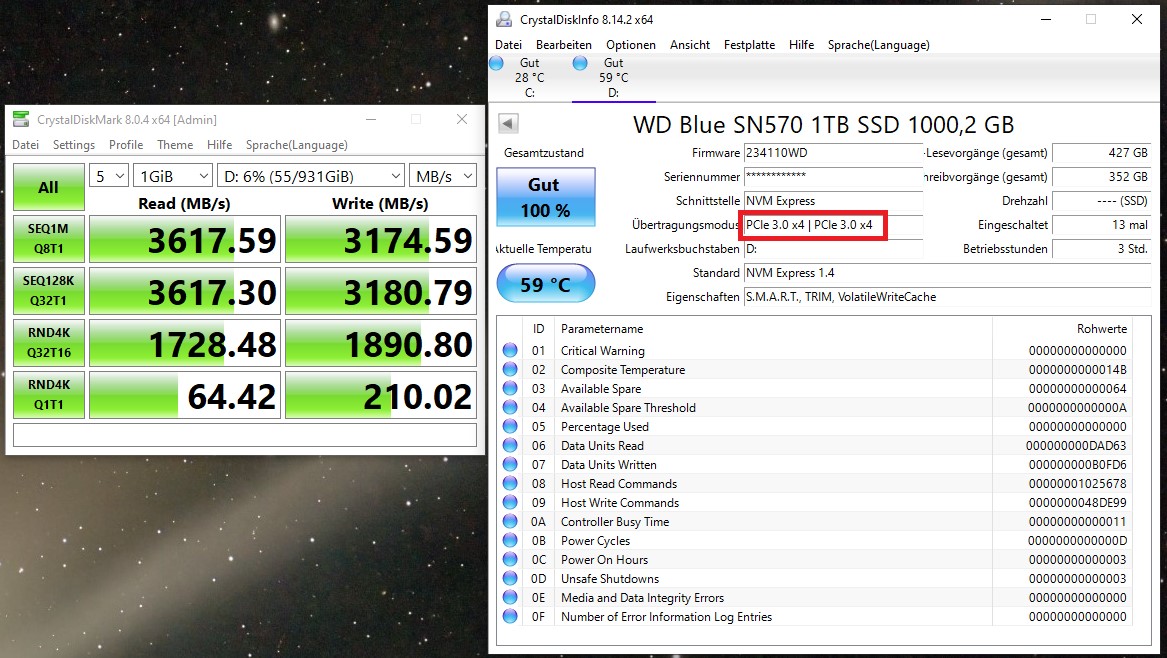Image resolution: width=1167 pixels, height=658 pixels.
Task: Open Ansicht menu in CrystalDiskInfo
Action: coord(690,45)
